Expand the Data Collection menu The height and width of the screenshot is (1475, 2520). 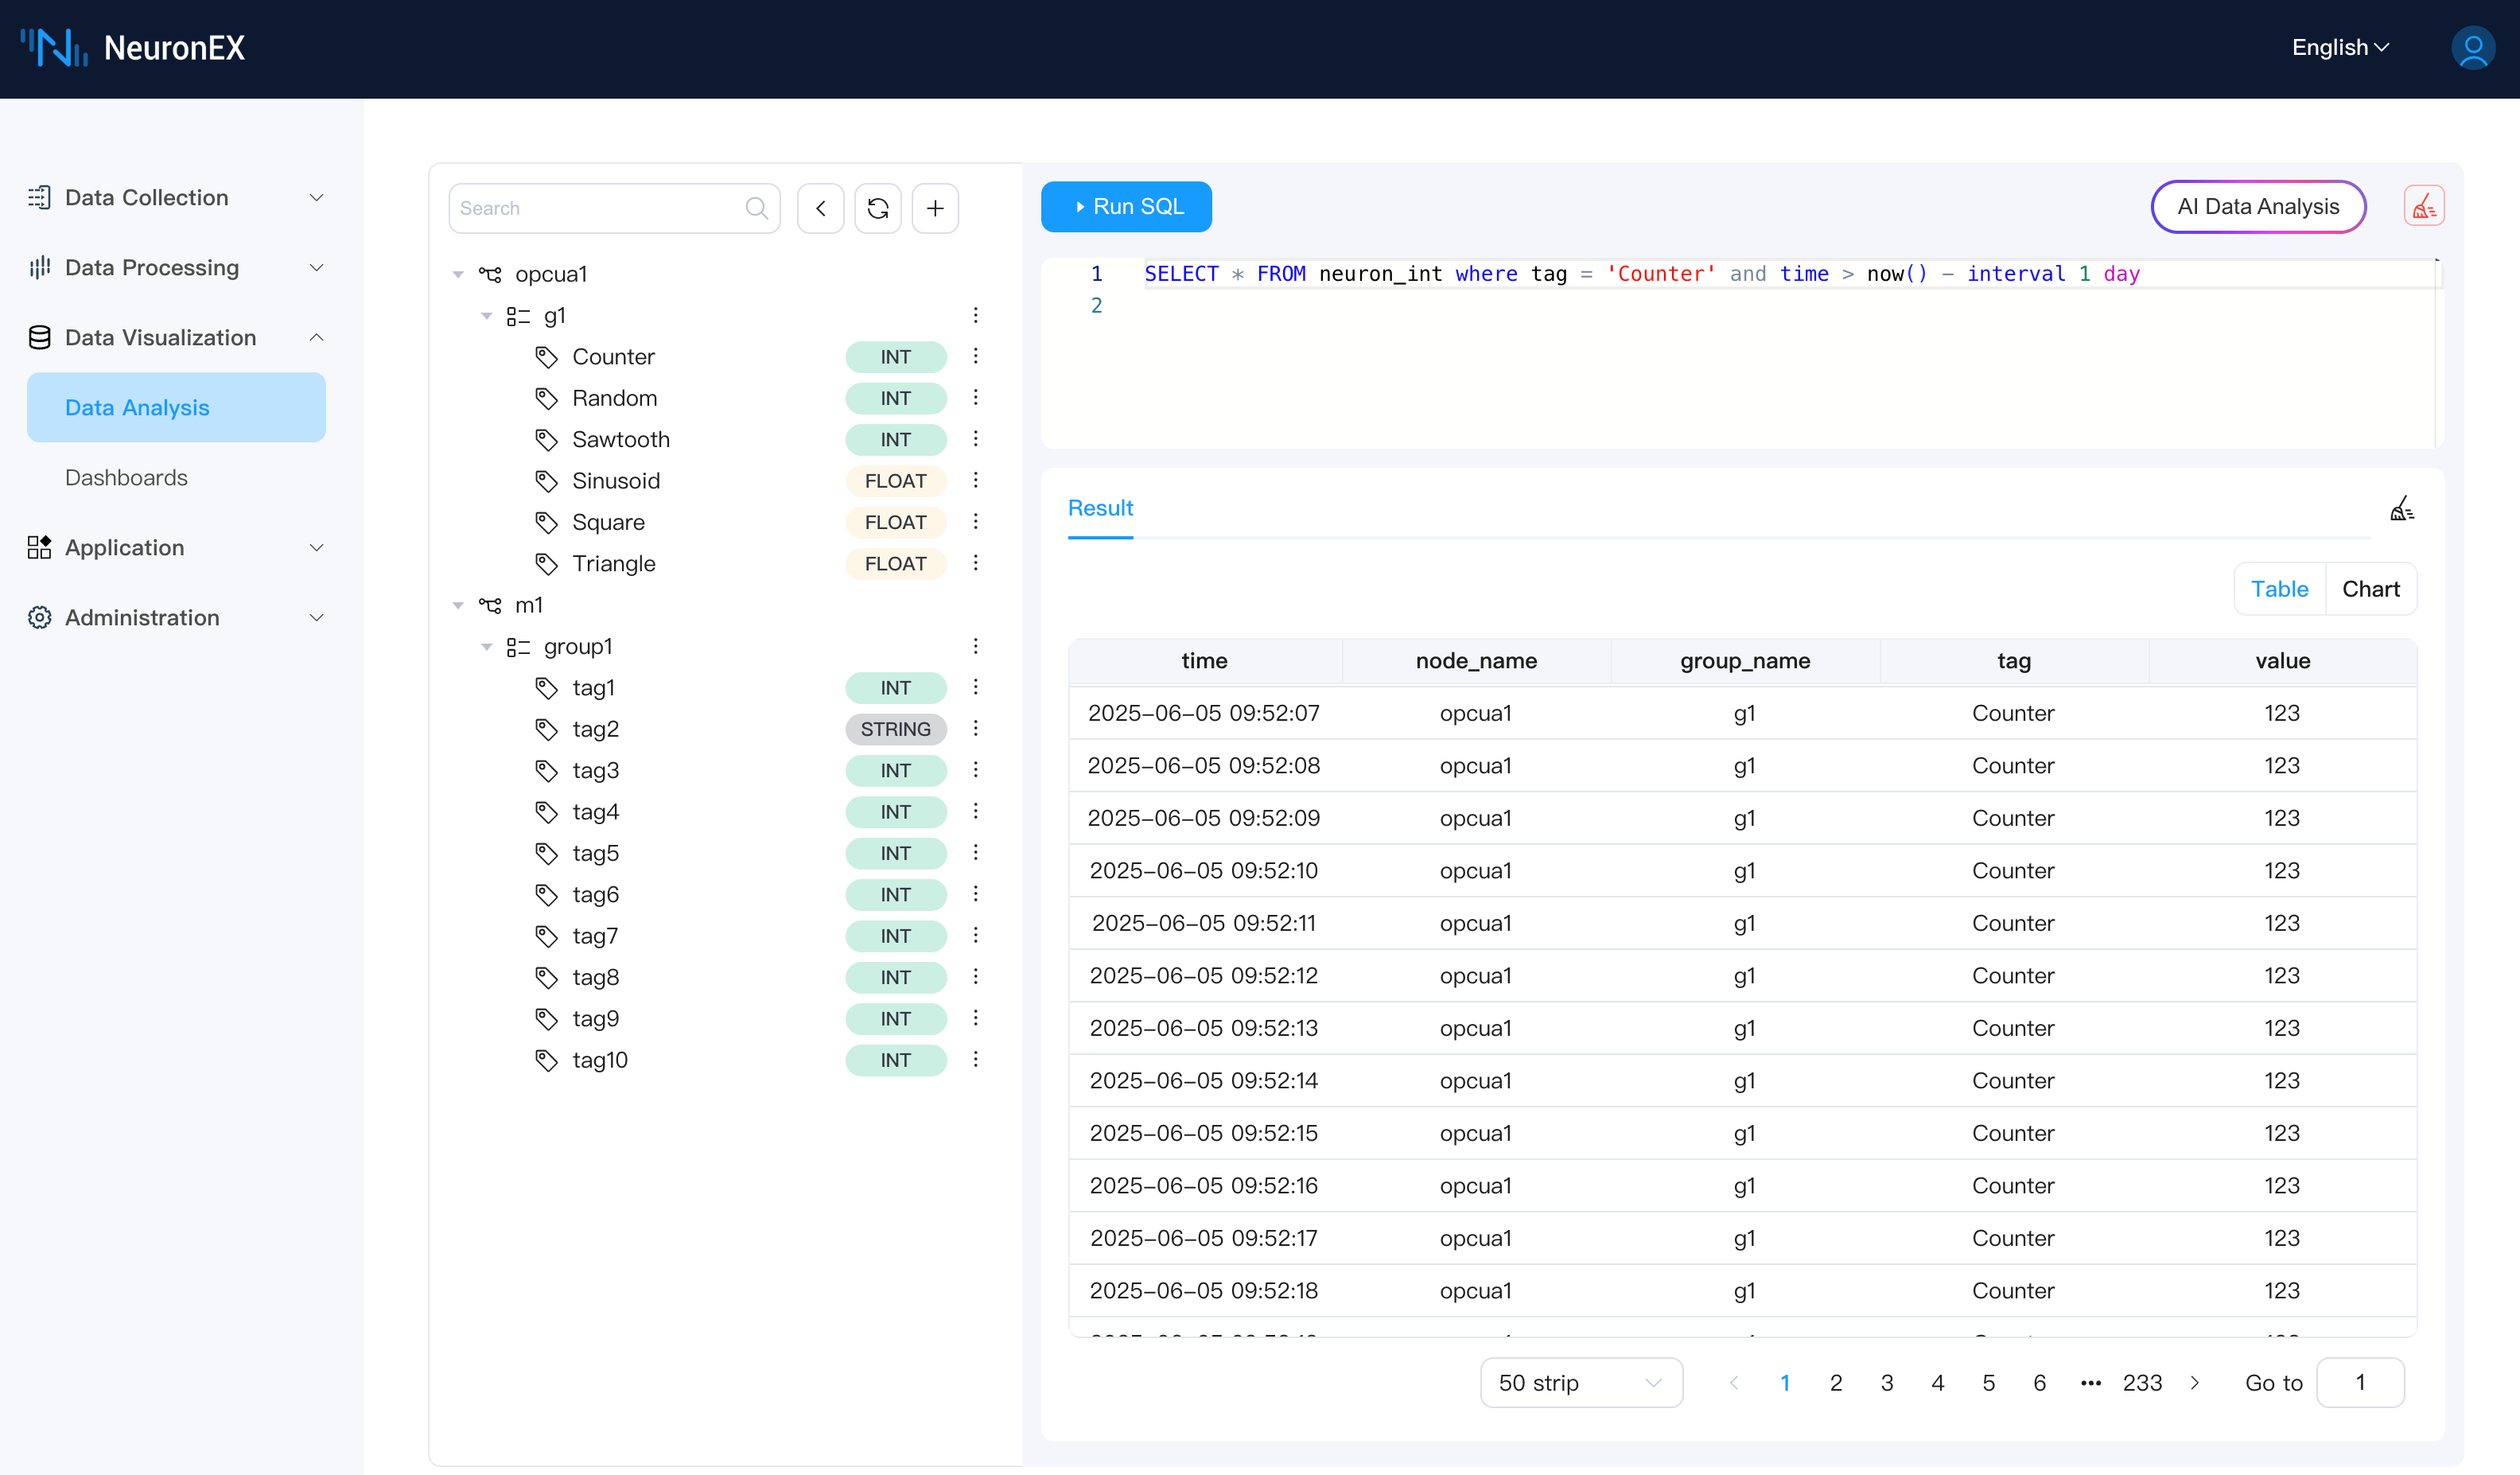(x=176, y=197)
